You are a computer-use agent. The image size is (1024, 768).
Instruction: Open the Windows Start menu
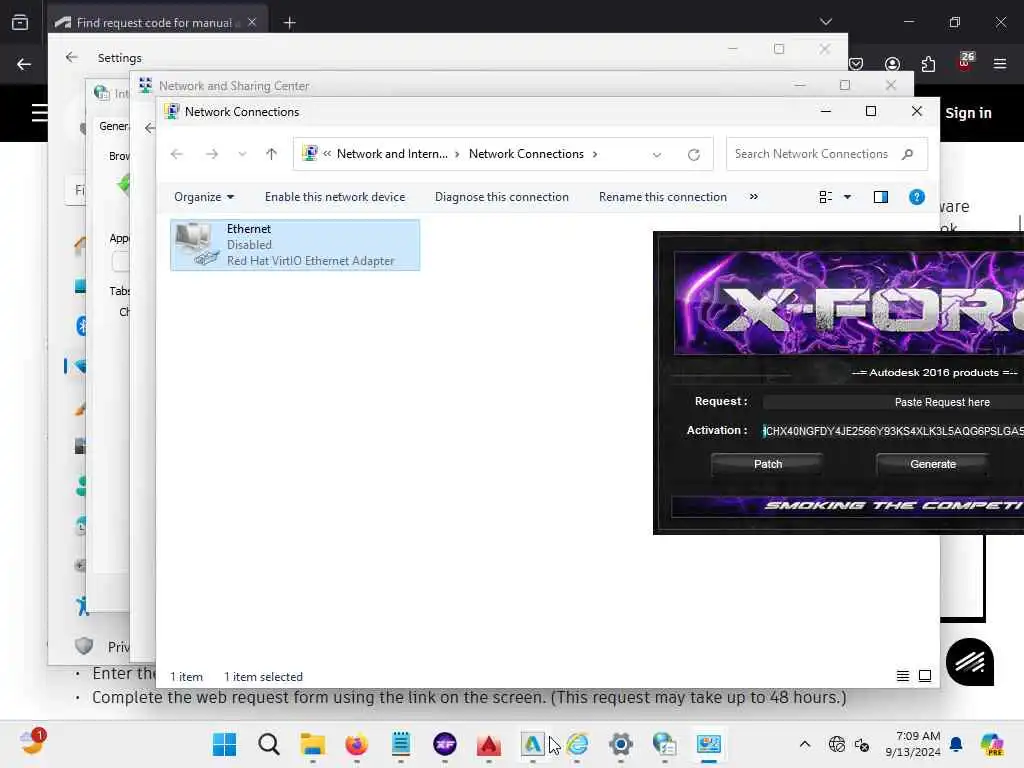coord(224,744)
